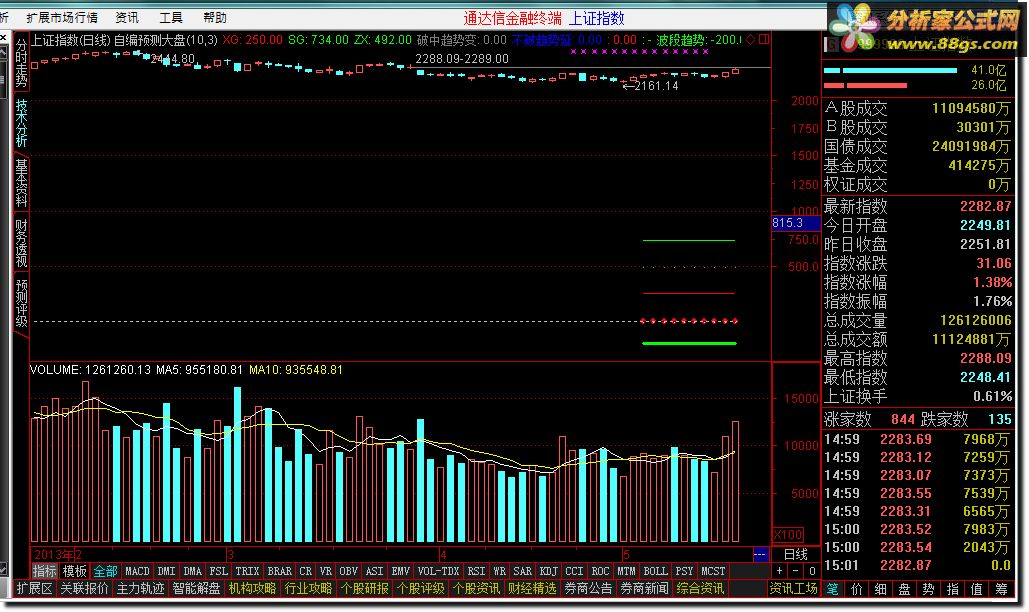Screen dimensions: 1029x612
Task: Select the 全部 indicator filter
Action: [x=105, y=571]
